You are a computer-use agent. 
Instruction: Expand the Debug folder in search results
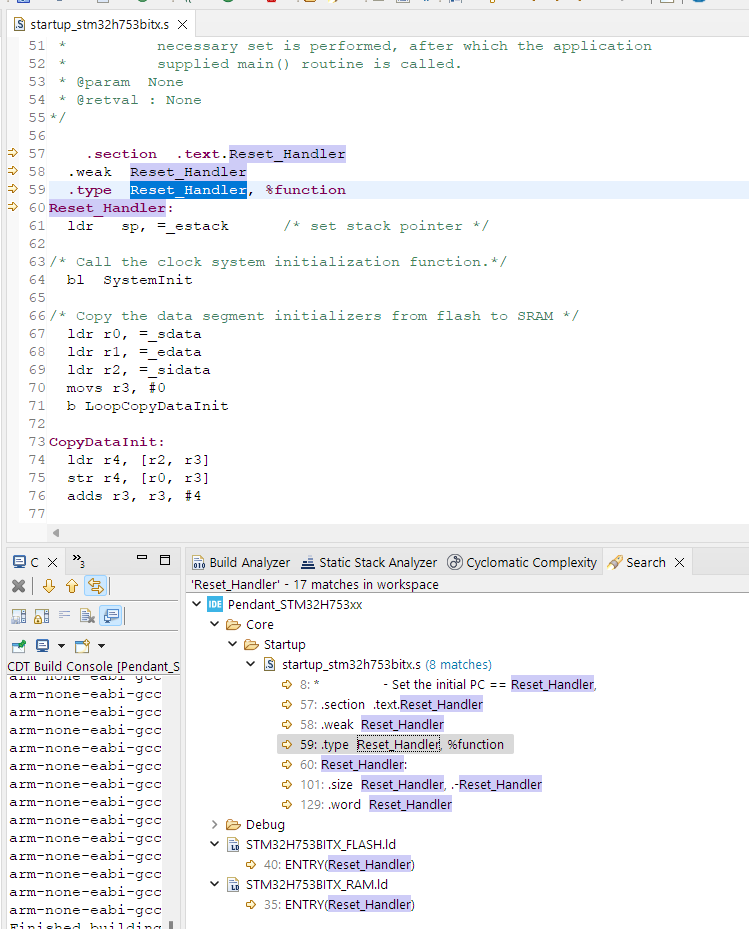click(x=214, y=825)
